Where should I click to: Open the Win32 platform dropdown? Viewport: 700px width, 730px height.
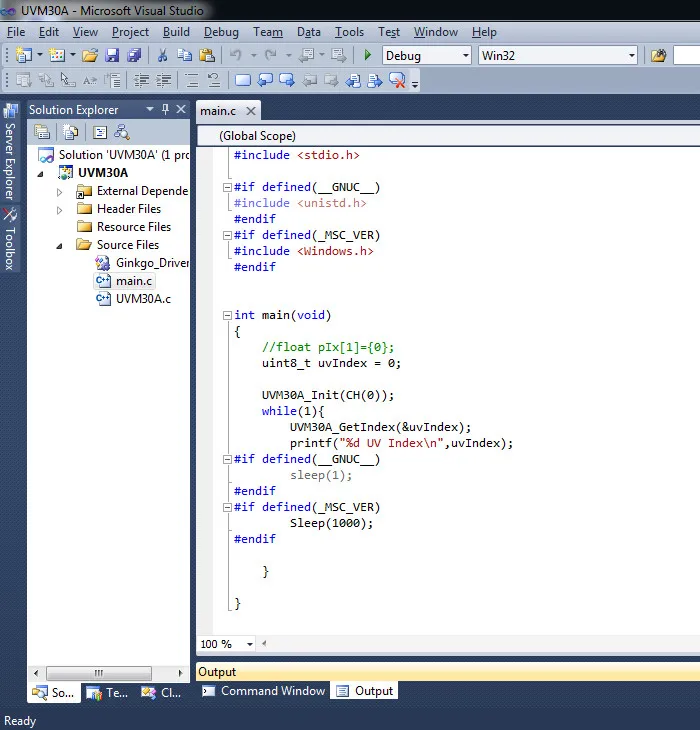(x=631, y=56)
